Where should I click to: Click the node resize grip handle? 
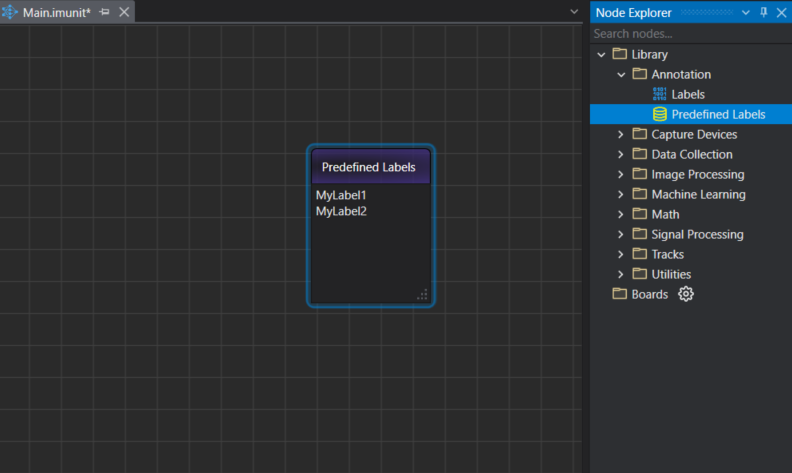[x=422, y=294]
